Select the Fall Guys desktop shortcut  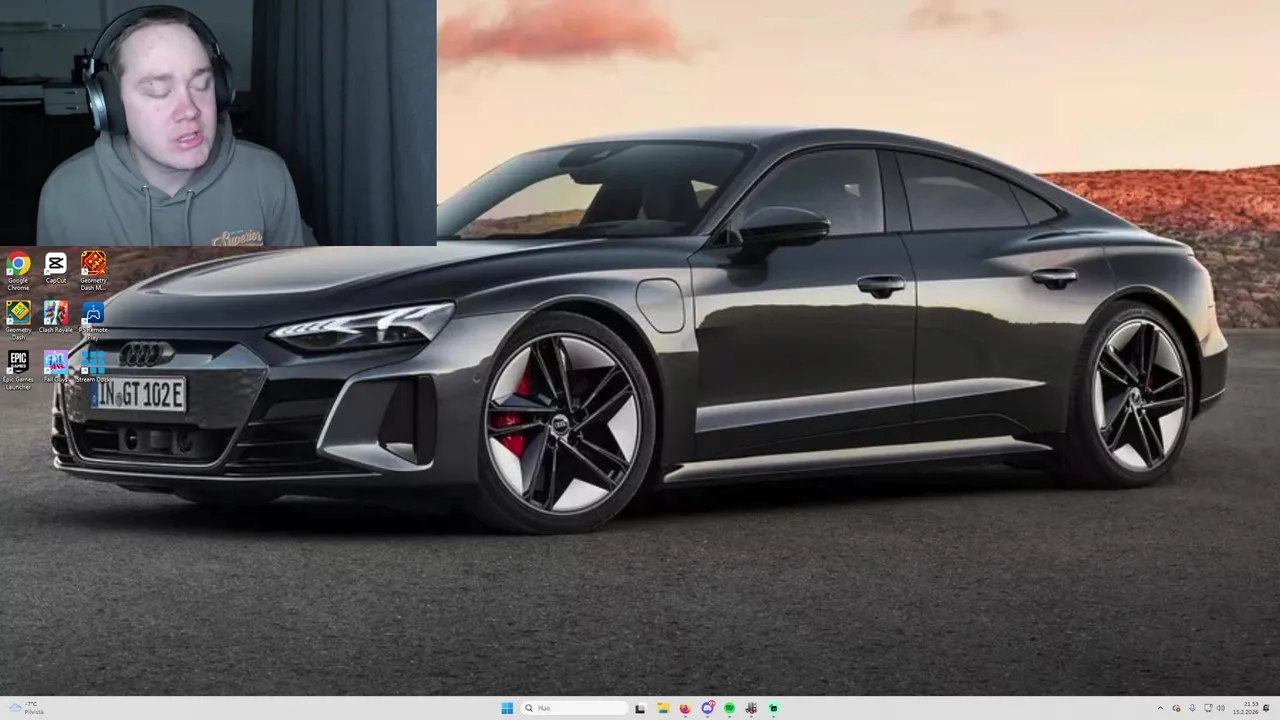pyautogui.click(x=56, y=367)
